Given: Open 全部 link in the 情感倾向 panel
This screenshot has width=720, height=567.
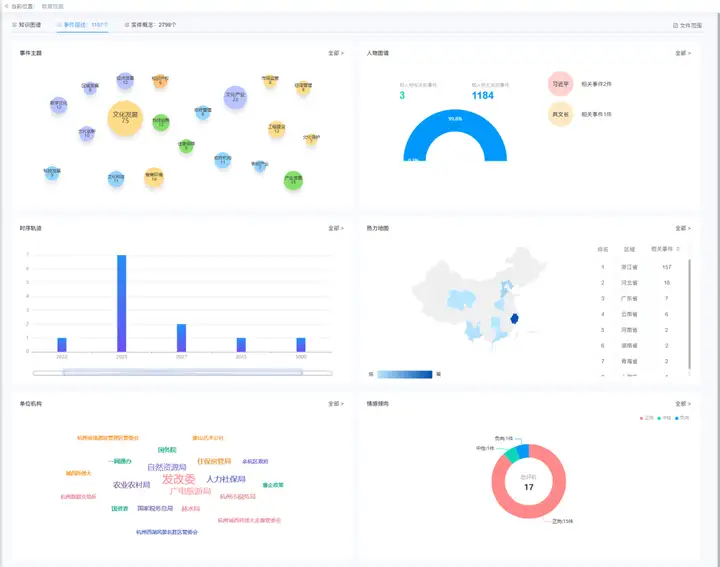Looking at the screenshot, I should (x=683, y=404).
